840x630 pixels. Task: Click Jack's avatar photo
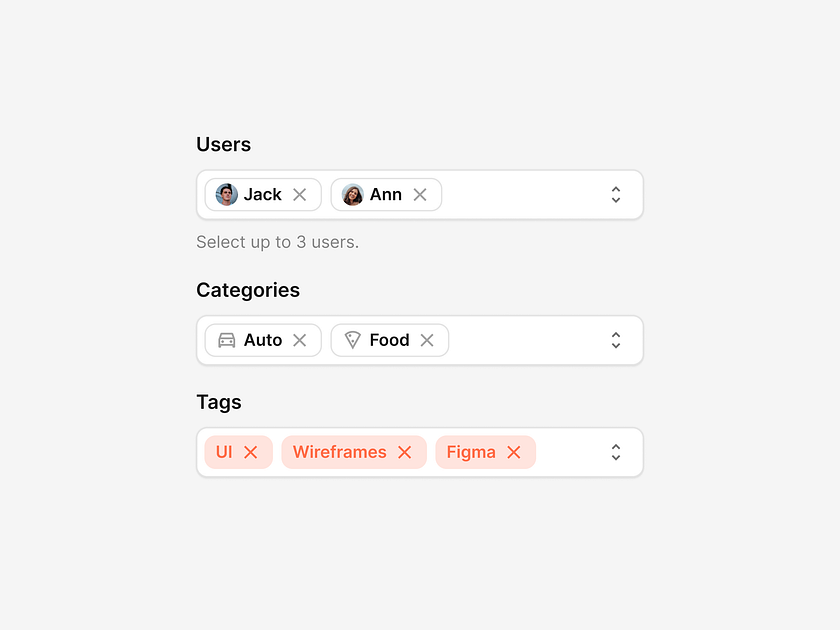(x=227, y=195)
